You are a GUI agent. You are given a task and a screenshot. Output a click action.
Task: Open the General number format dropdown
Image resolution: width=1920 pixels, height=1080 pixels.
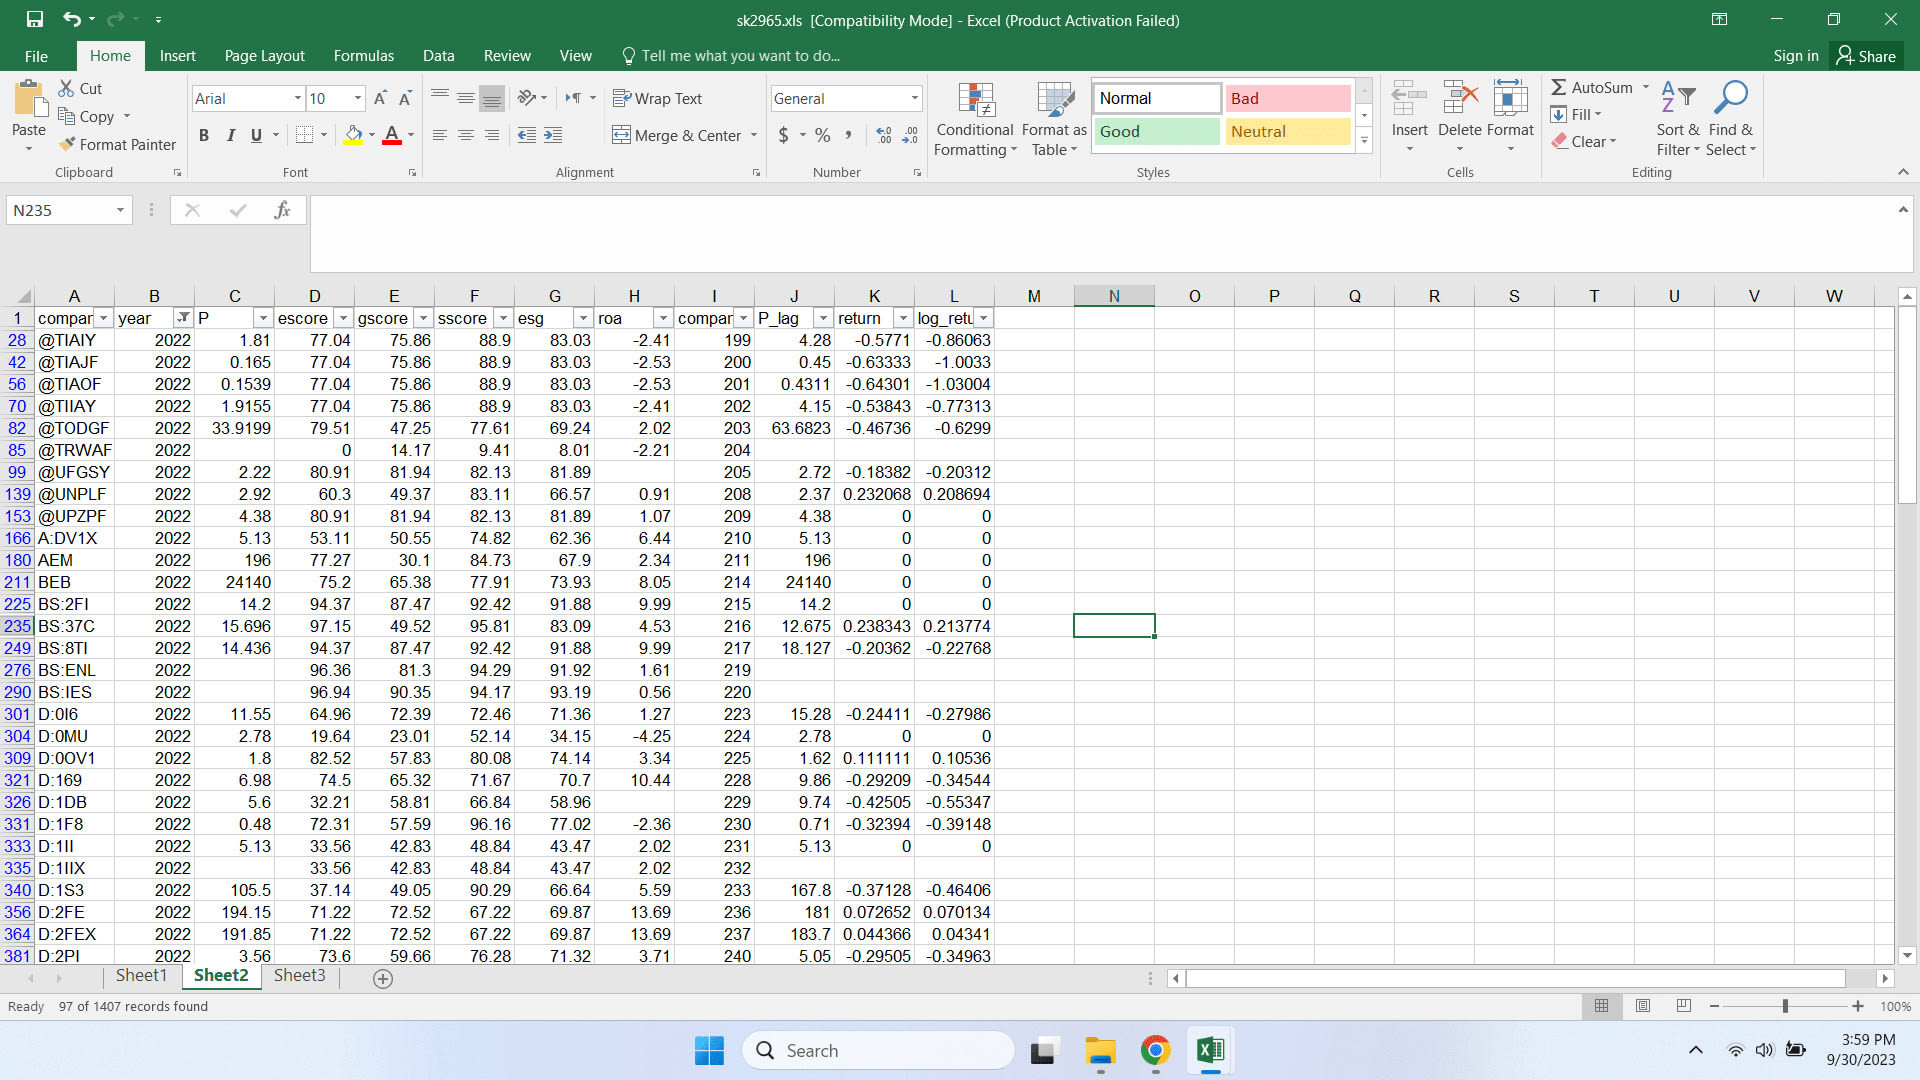click(x=914, y=98)
